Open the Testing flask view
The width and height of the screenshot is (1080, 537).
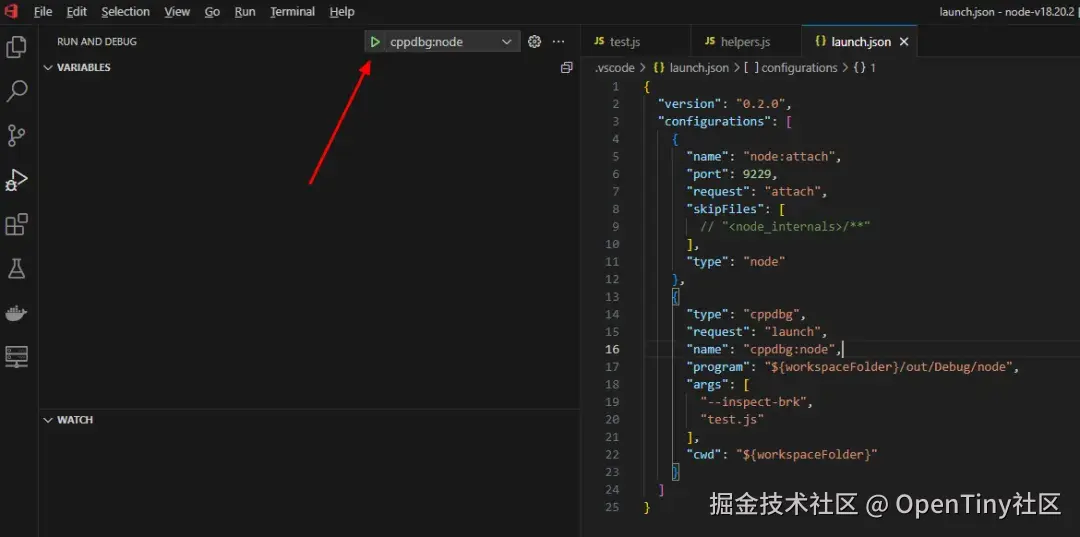click(x=17, y=268)
